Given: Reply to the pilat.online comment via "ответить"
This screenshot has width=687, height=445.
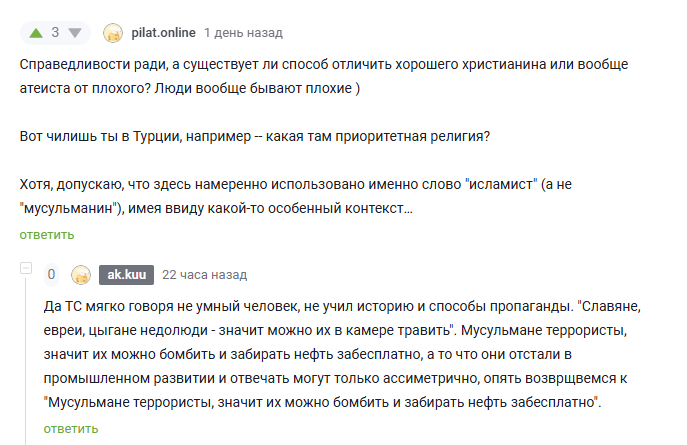Looking at the screenshot, I should [x=46, y=235].
